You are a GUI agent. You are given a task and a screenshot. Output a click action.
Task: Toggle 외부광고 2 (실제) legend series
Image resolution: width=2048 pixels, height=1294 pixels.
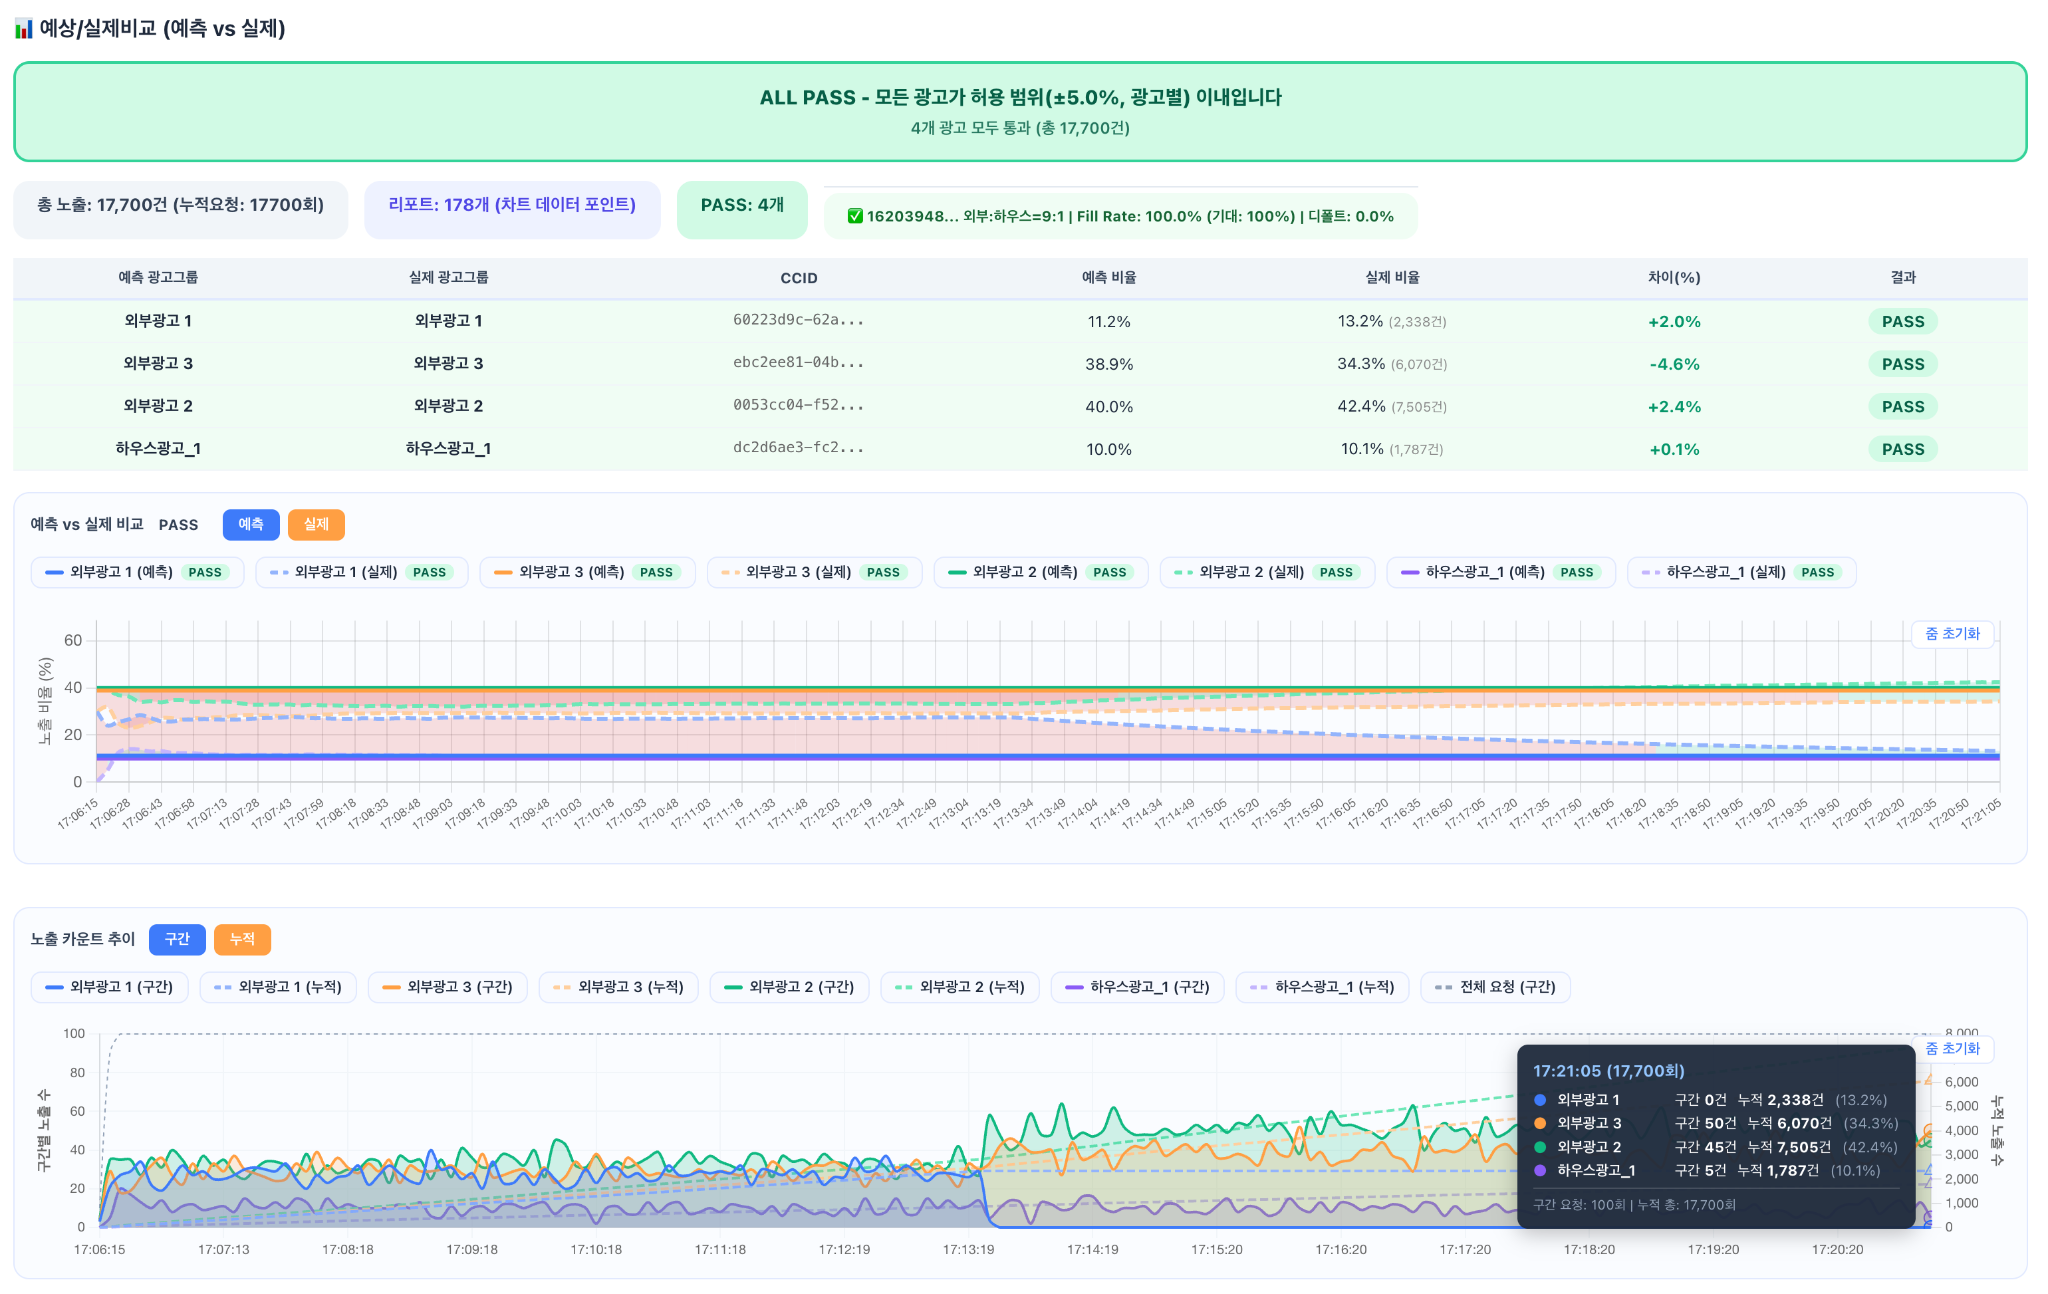(1268, 572)
